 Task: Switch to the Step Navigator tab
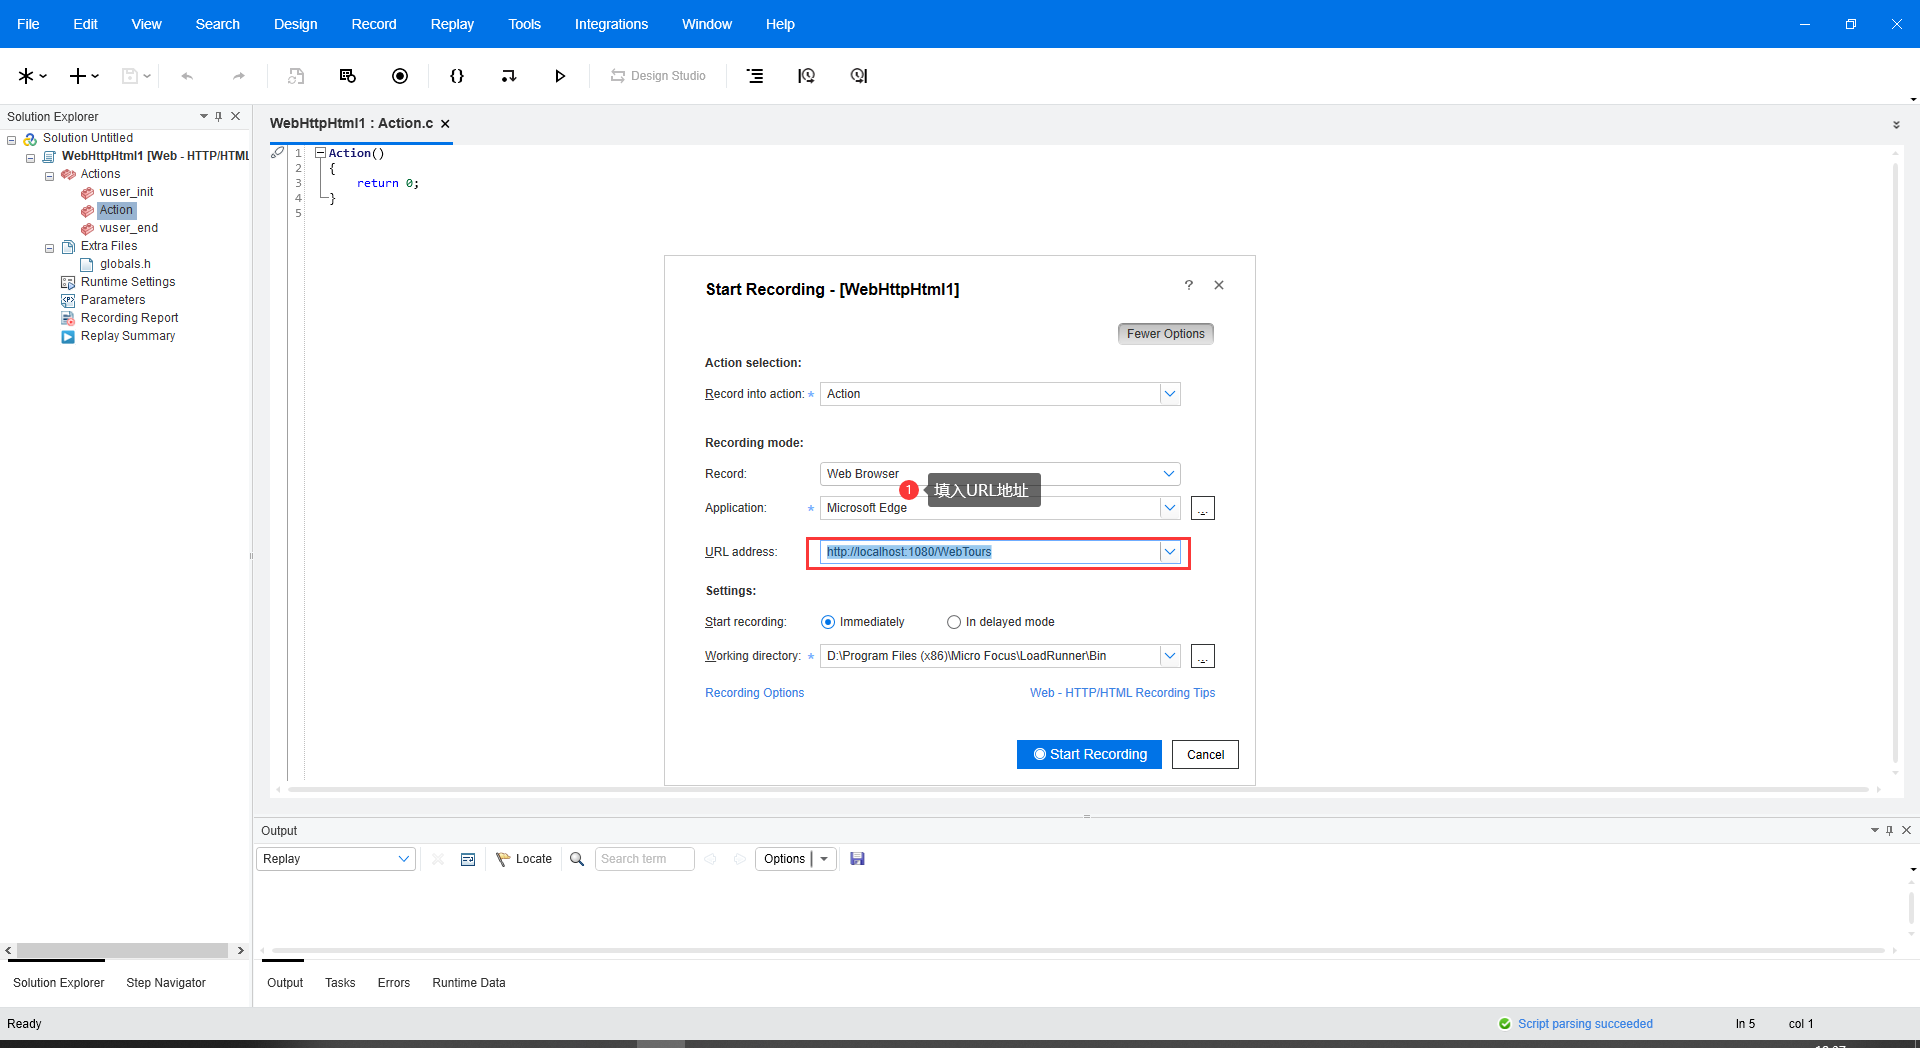point(166,983)
